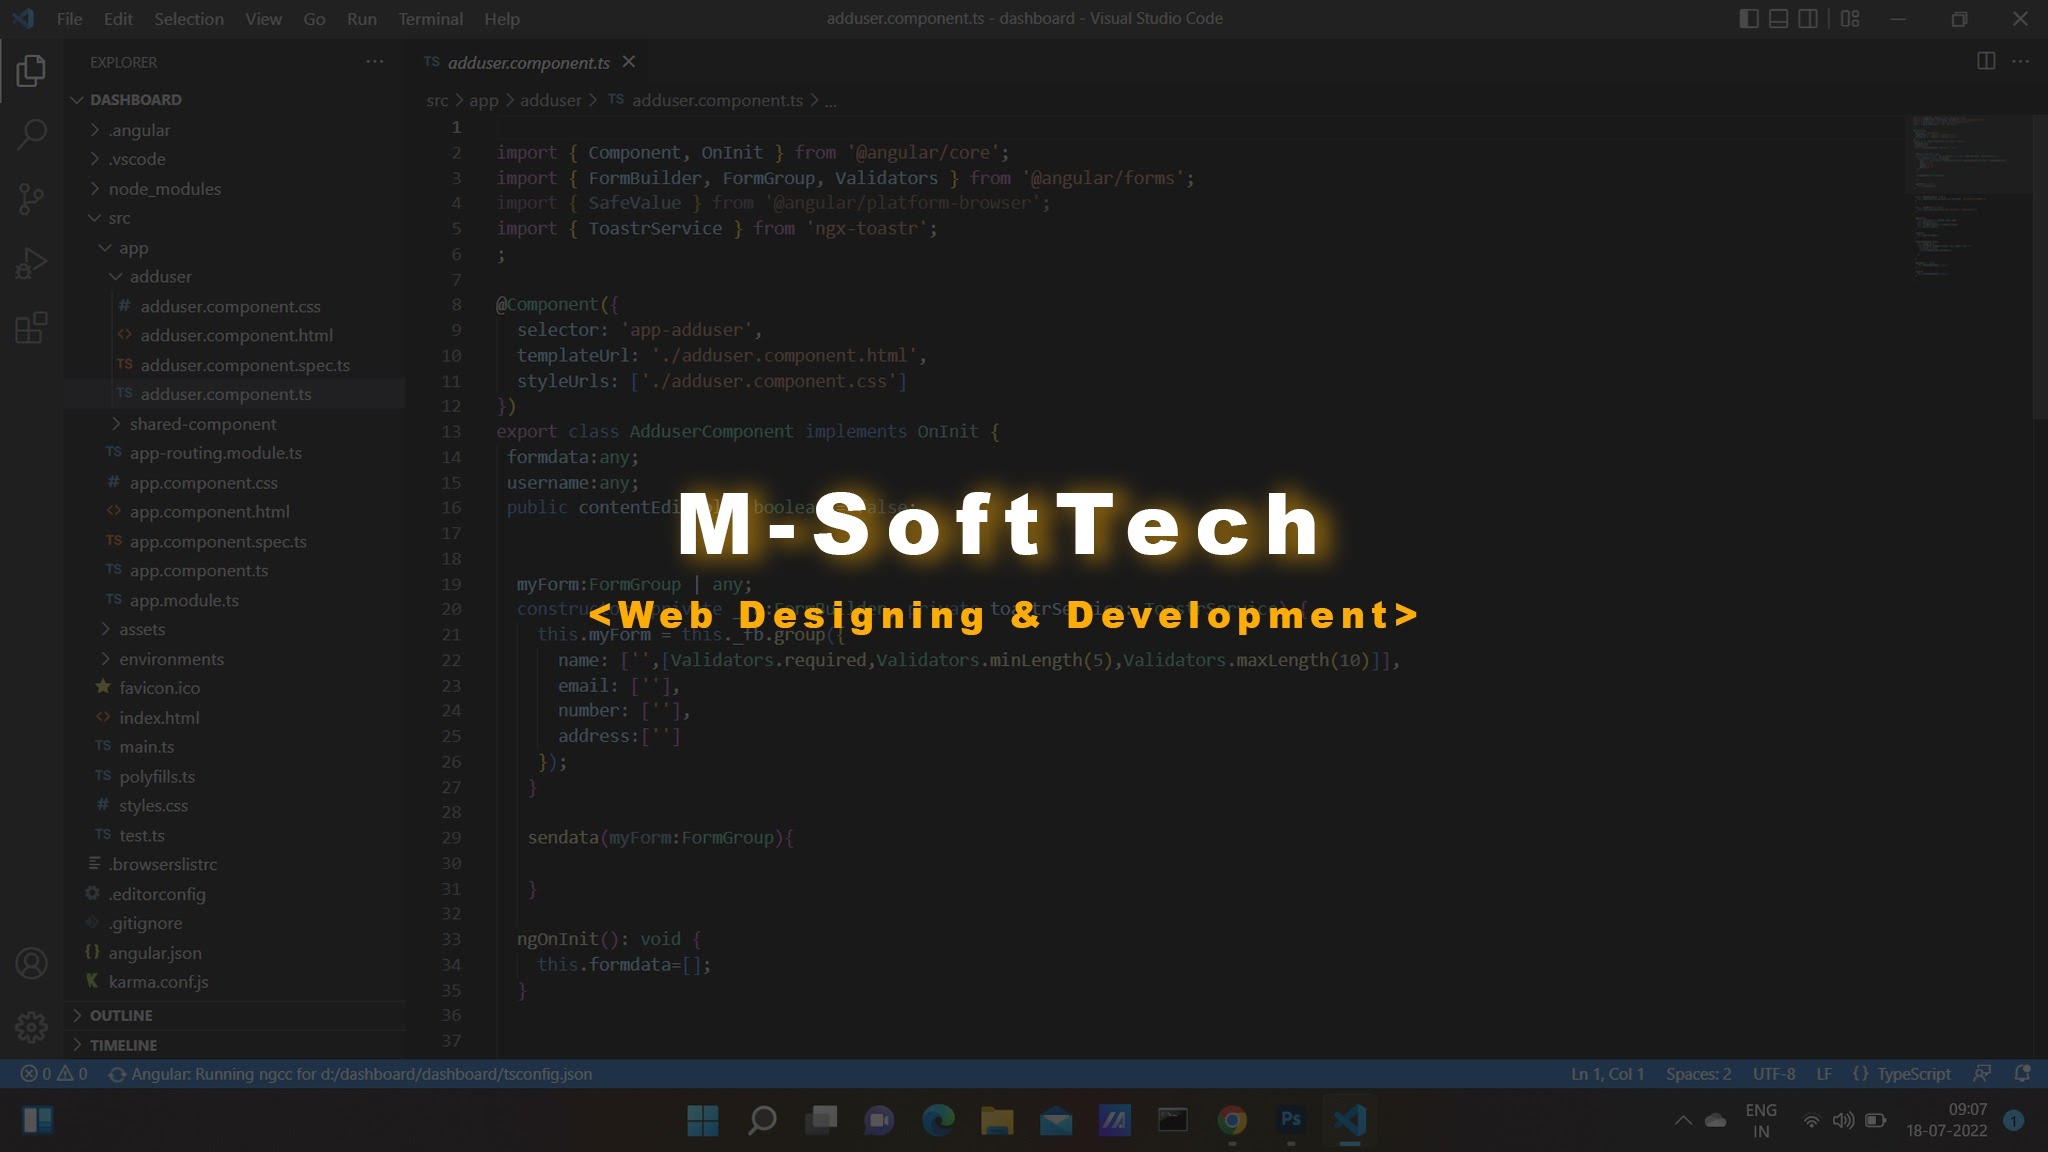2048x1152 pixels.
Task: Open the Manage gear icon
Action: click(31, 1027)
